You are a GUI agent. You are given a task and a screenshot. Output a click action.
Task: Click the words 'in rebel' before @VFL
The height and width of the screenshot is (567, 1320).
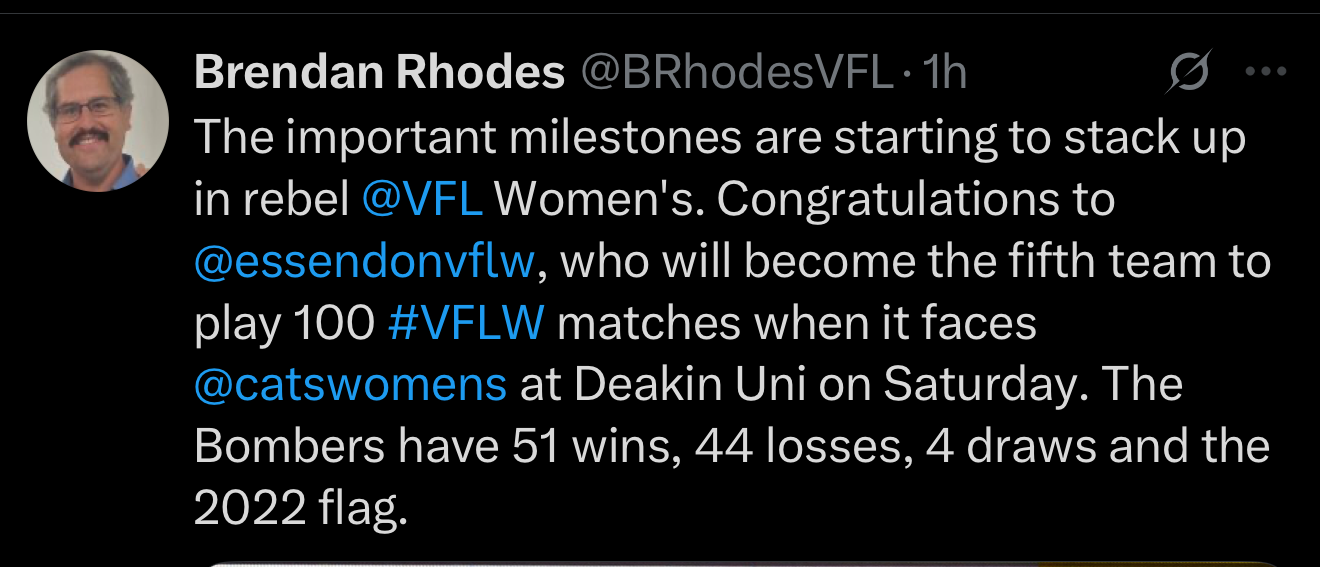click(272, 200)
